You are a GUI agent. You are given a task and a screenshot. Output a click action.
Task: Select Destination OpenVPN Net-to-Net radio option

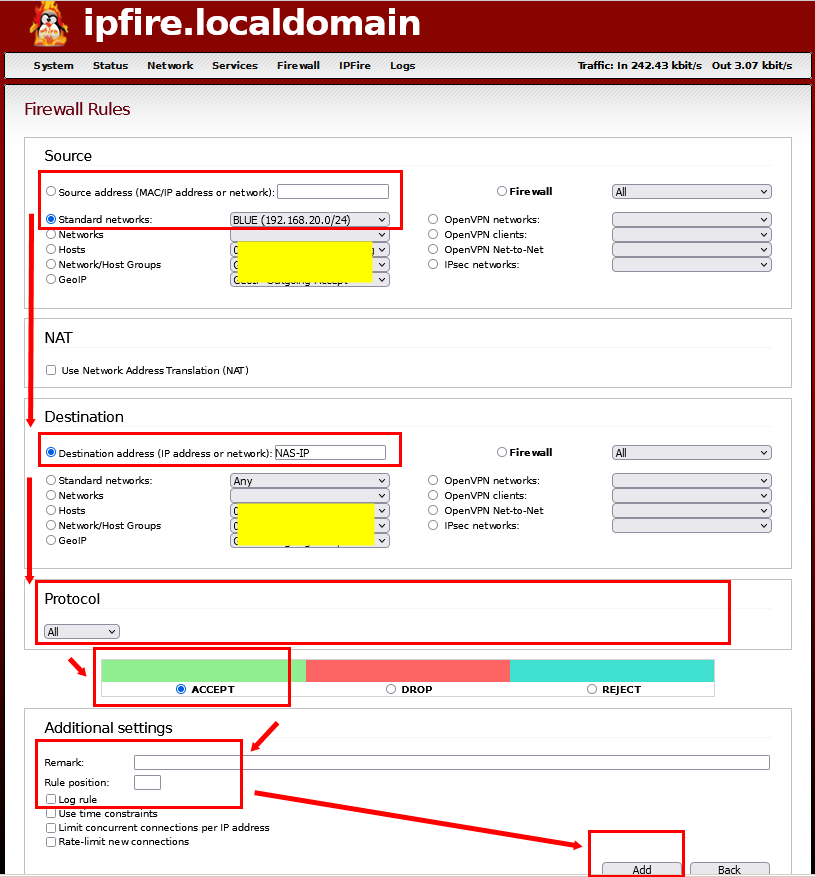[x=433, y=510]
